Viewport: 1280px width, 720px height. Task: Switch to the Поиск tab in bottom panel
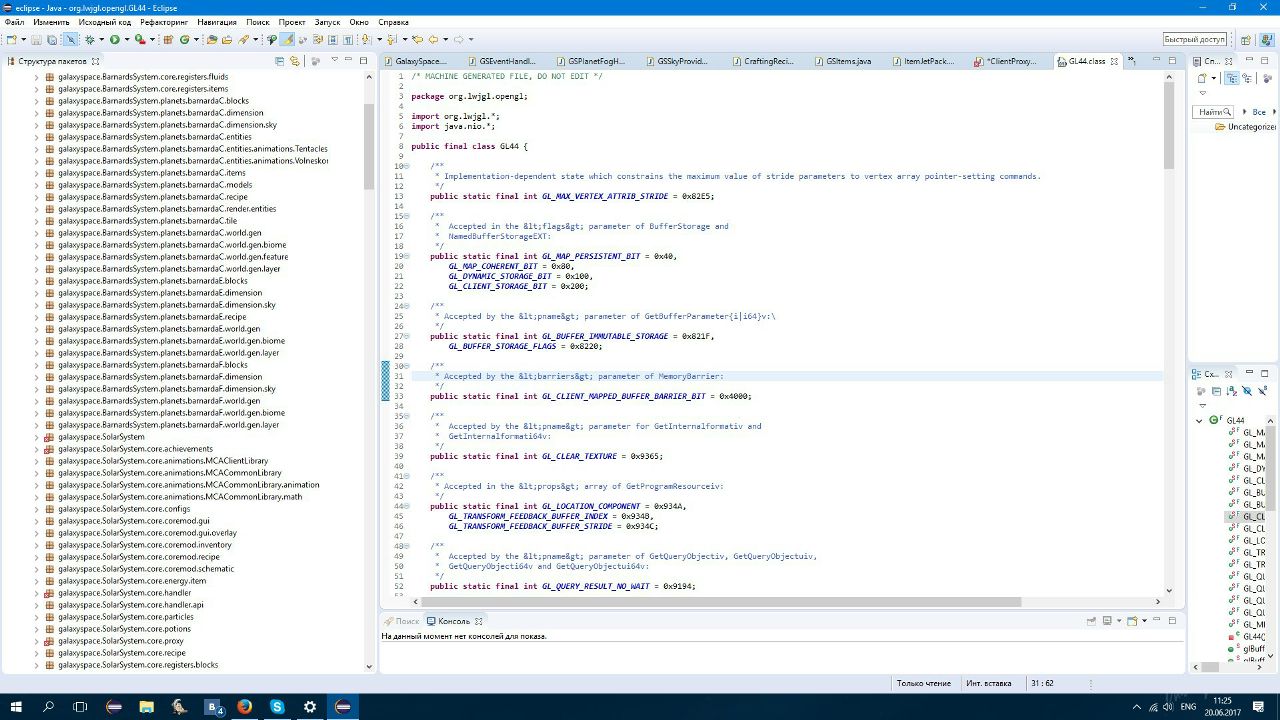point(401,621)
